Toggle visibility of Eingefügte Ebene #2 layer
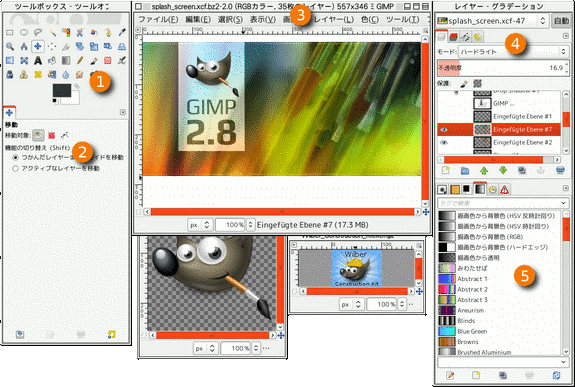Screen dimensions: 575x387 click(x=444, y=142)
